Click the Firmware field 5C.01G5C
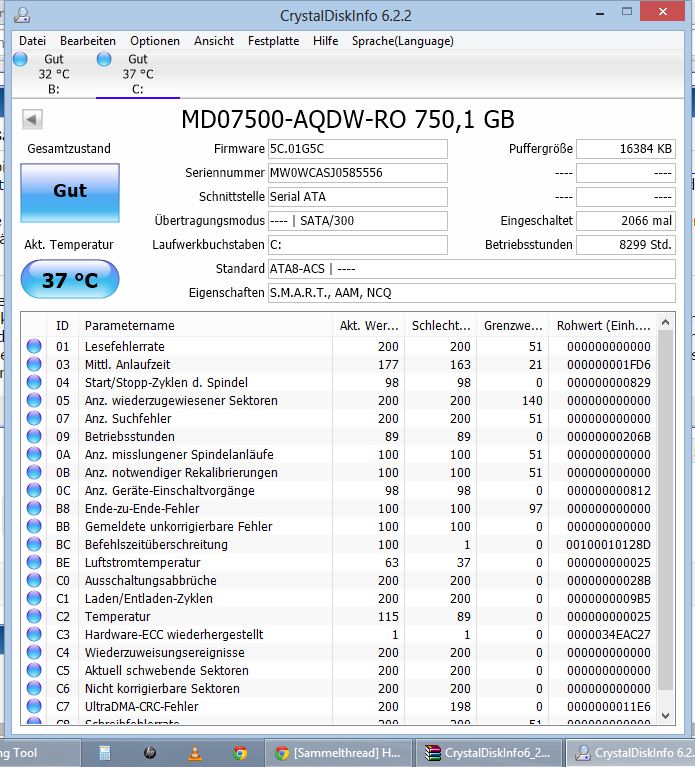The width and height of the screenshot is (695, 767). tap(358, 149)
